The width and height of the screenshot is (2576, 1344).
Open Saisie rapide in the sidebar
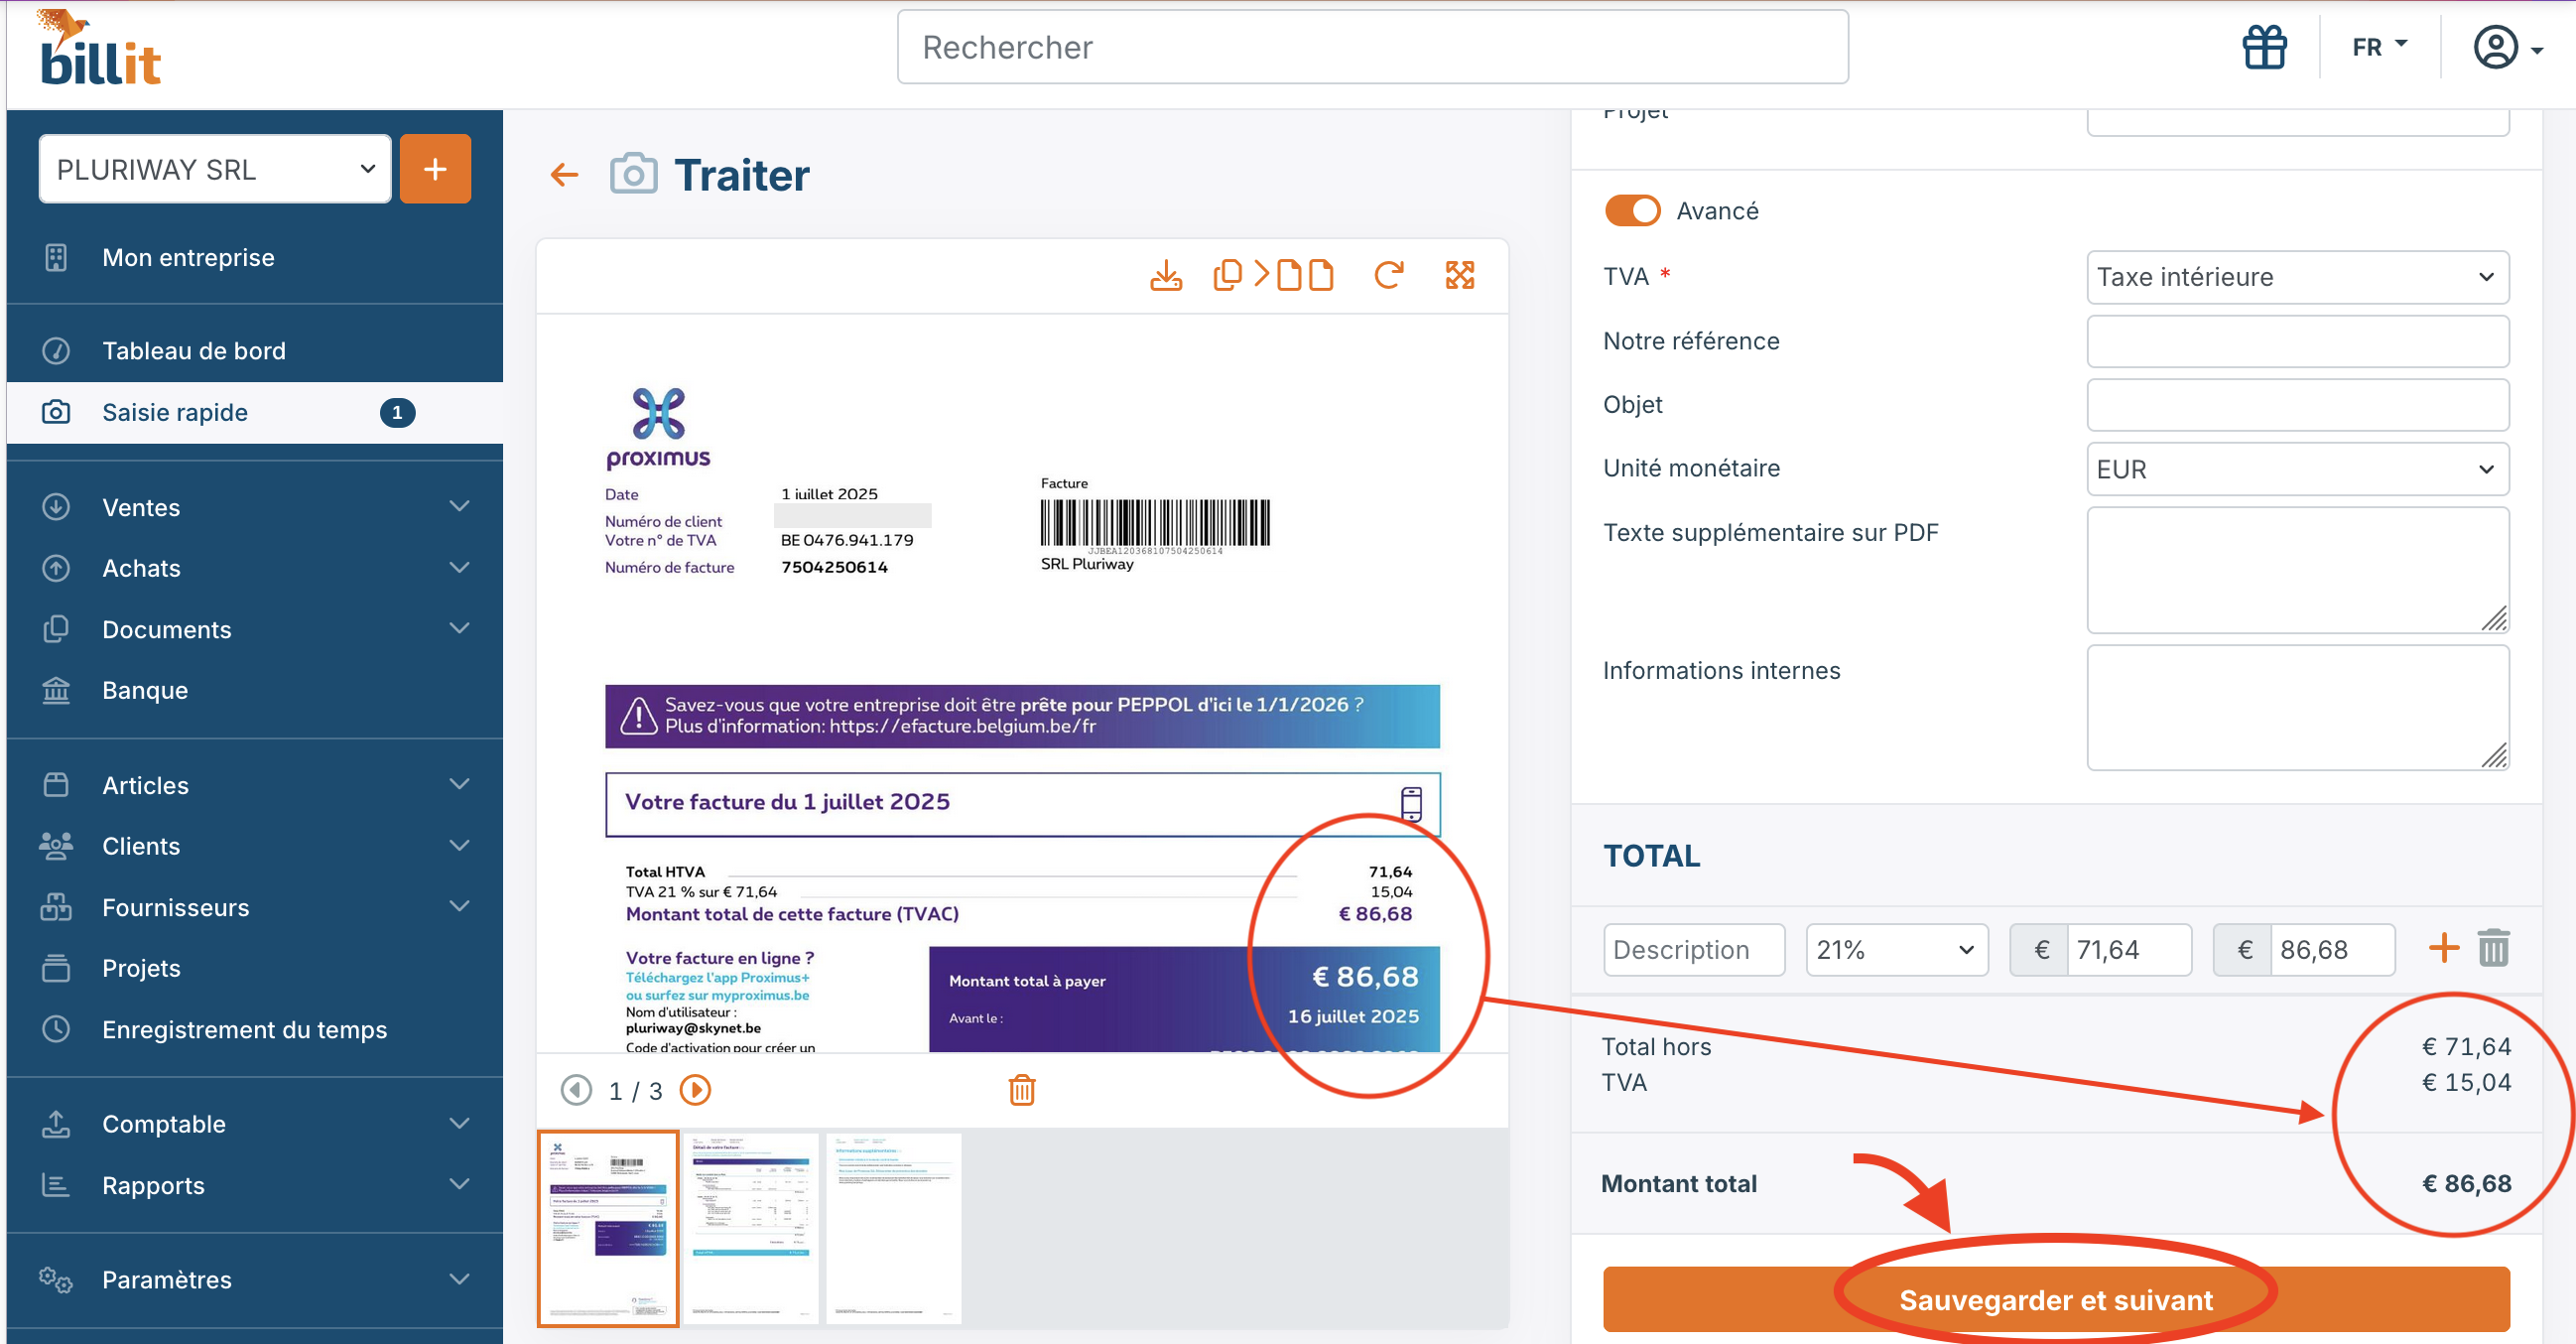tap(175, 412)
